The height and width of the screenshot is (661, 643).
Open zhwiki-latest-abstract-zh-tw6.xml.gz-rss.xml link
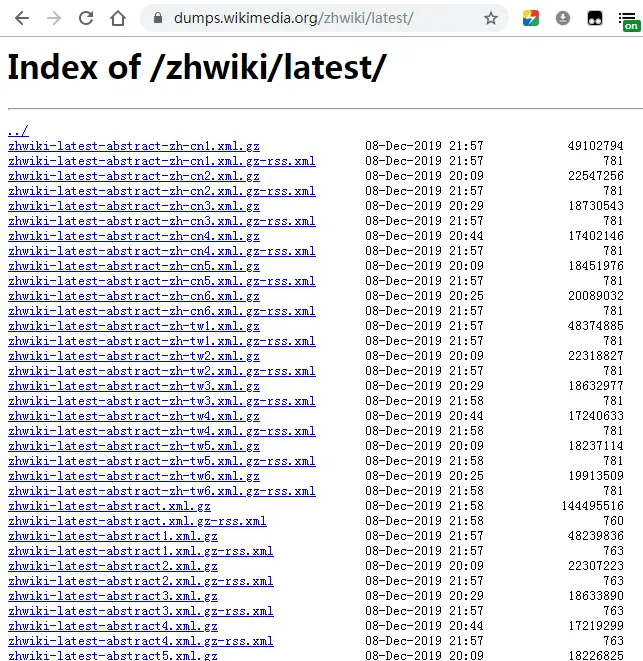pos(161,491)
